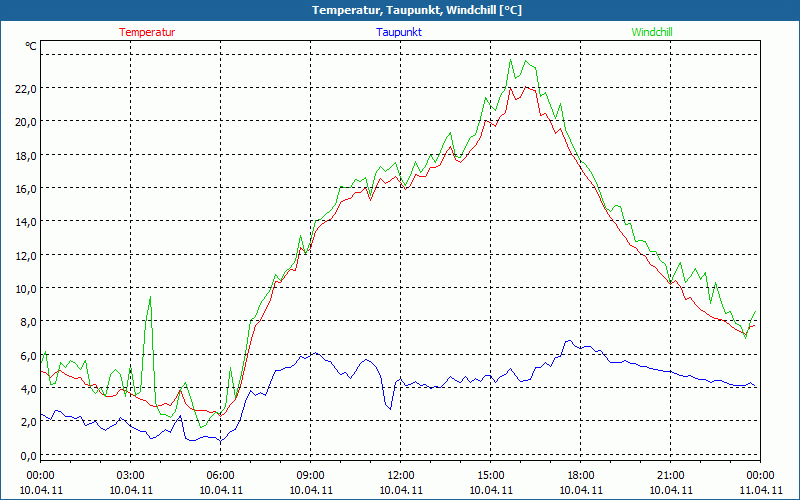Screen dimensions: 800x500
Task: Click the '4,0' y-axis value
Action: (28, 388)
